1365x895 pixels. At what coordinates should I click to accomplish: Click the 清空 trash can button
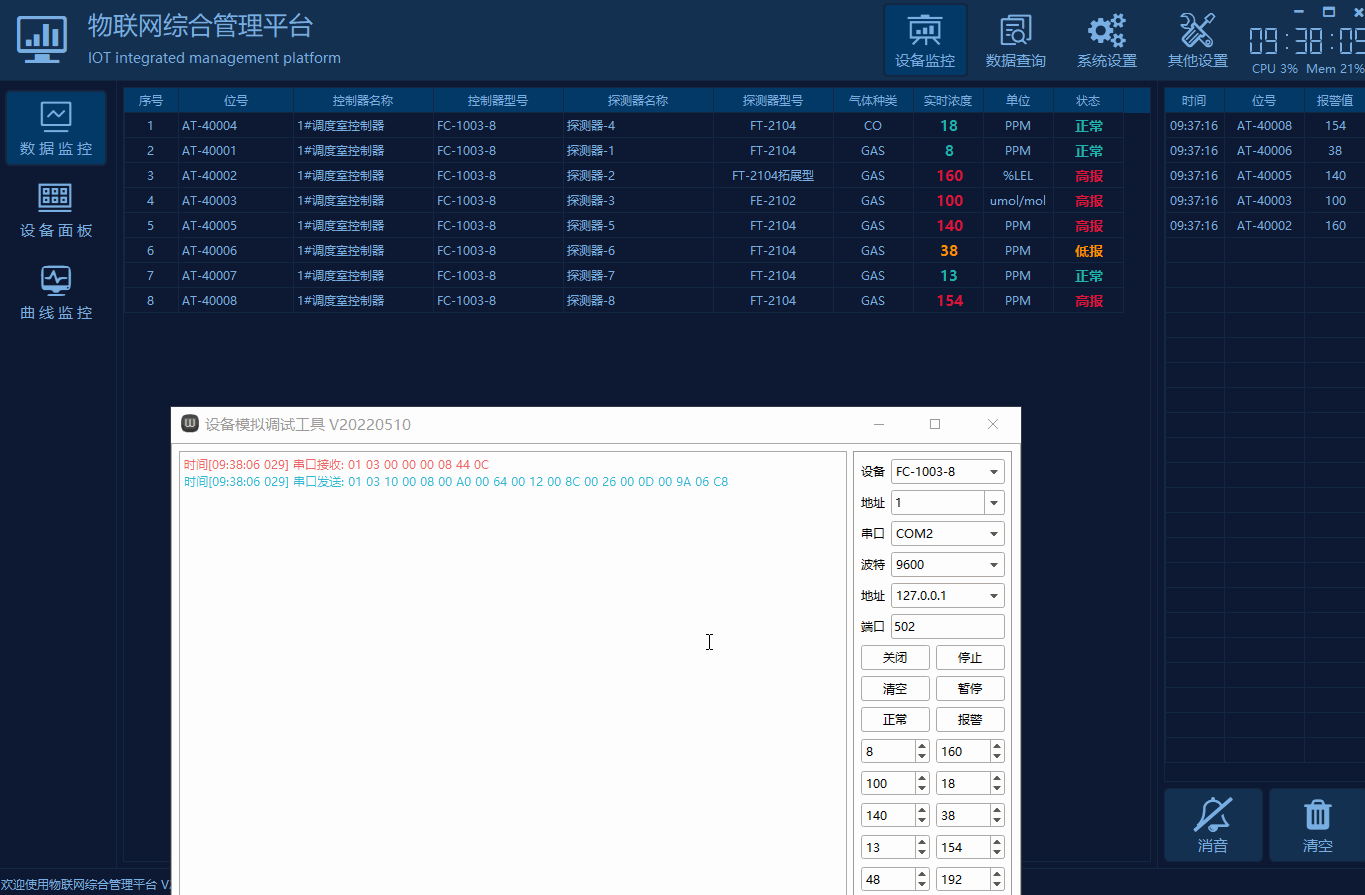(x=1317, y=825)
